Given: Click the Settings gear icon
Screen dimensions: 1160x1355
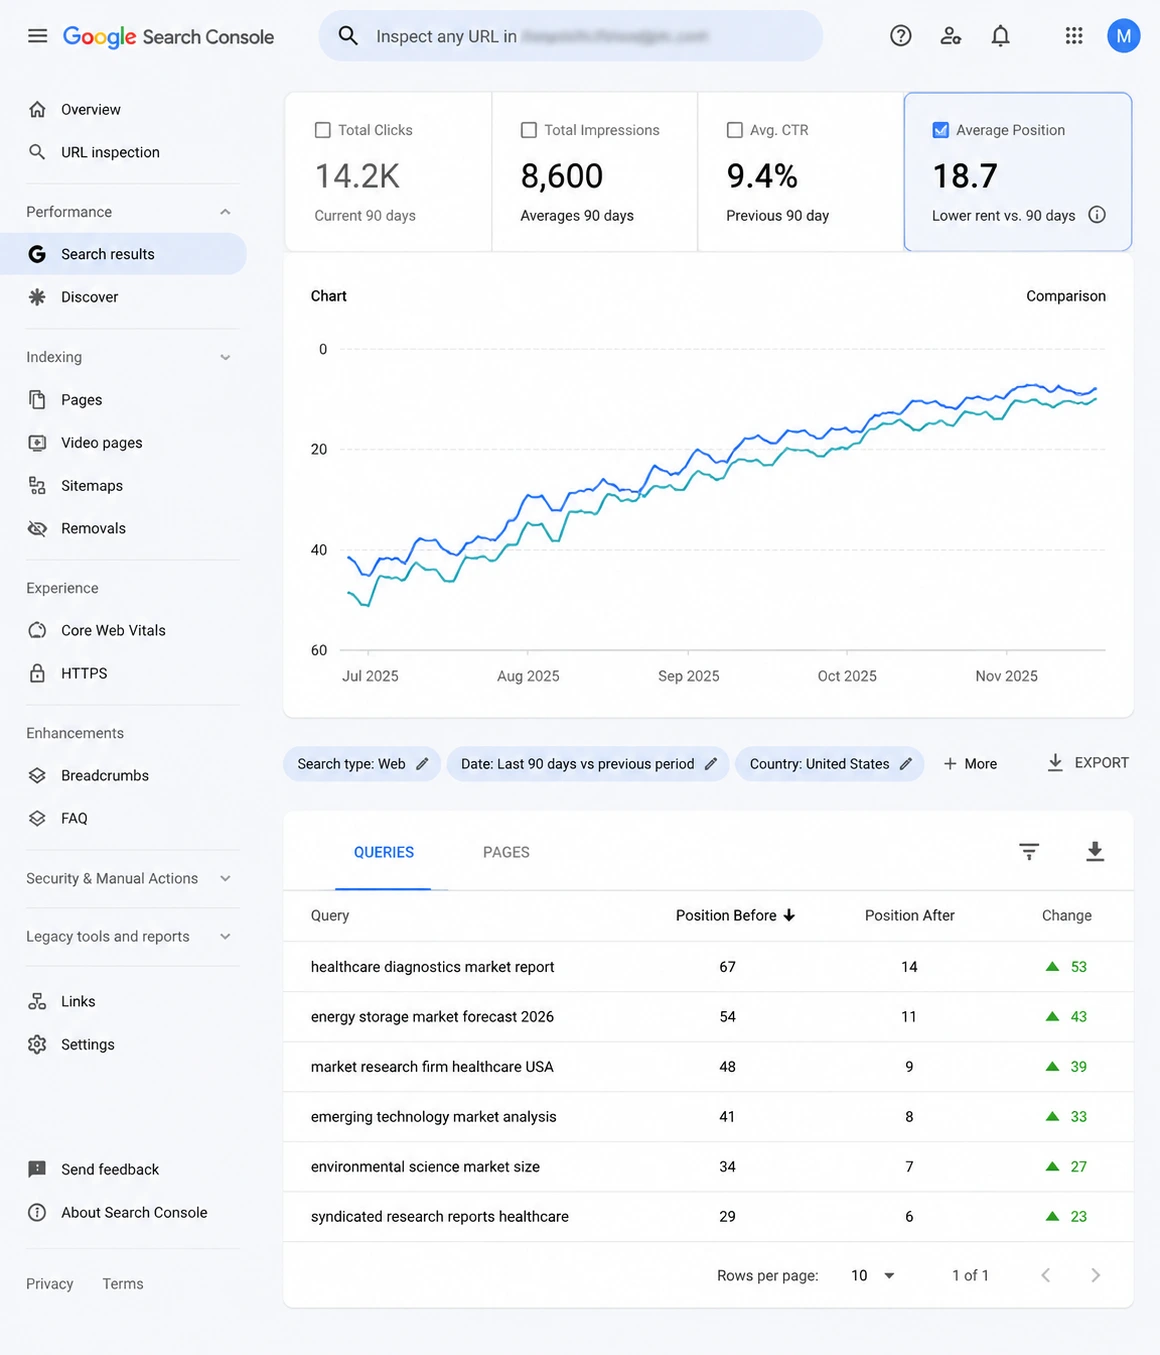Looking at the screenshot, I should coord(37,1044).
